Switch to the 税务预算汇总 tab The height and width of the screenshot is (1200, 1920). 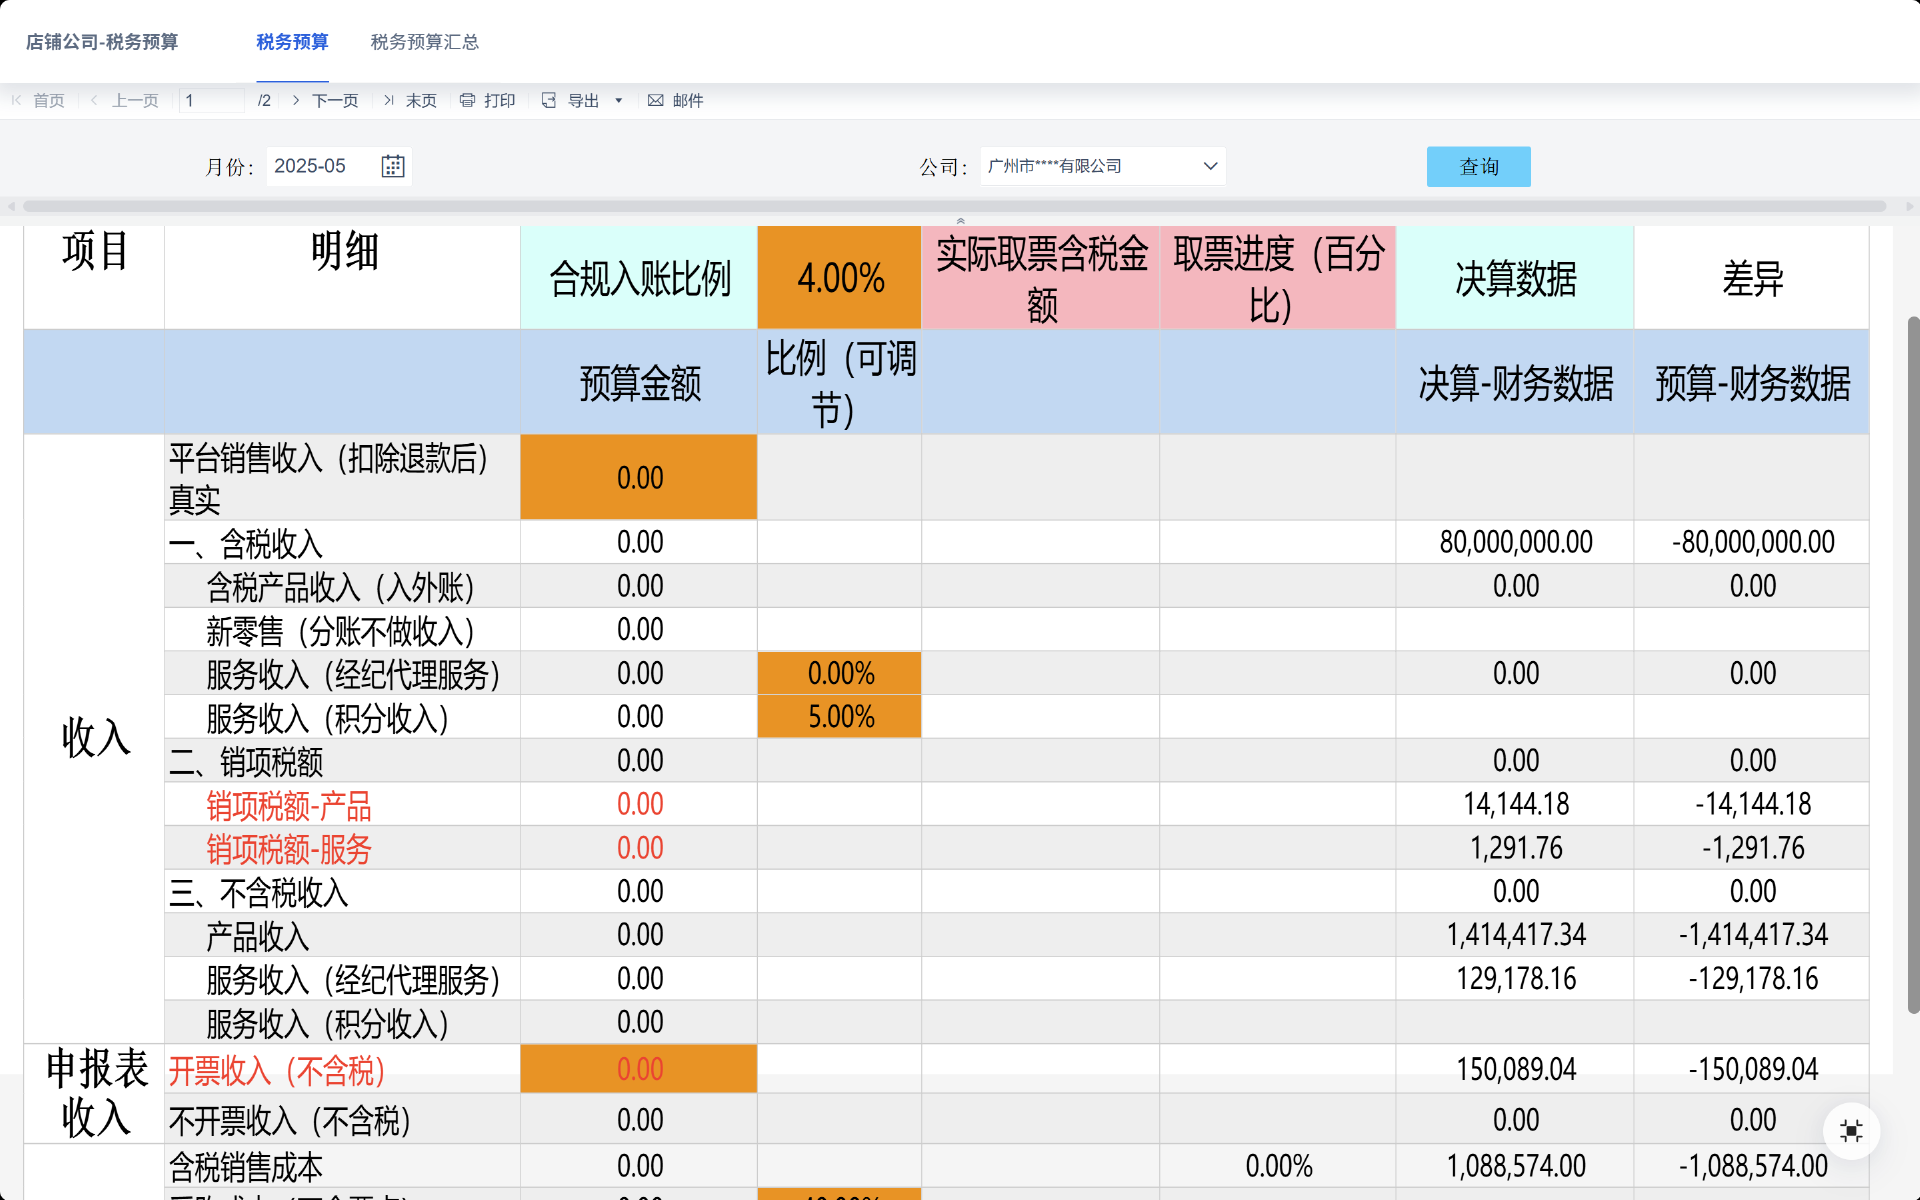(424, 42)
